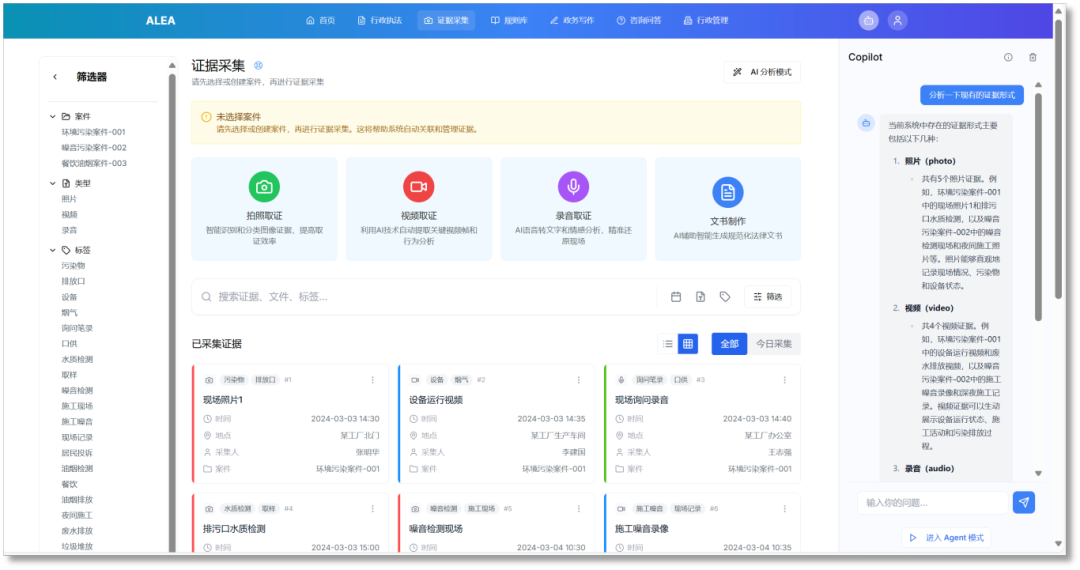Image resolution: width=1080 pixels, height=570 pixels.
Task: Click the purple 录音取证 microphone icon
Action: [x=573, y=187]
